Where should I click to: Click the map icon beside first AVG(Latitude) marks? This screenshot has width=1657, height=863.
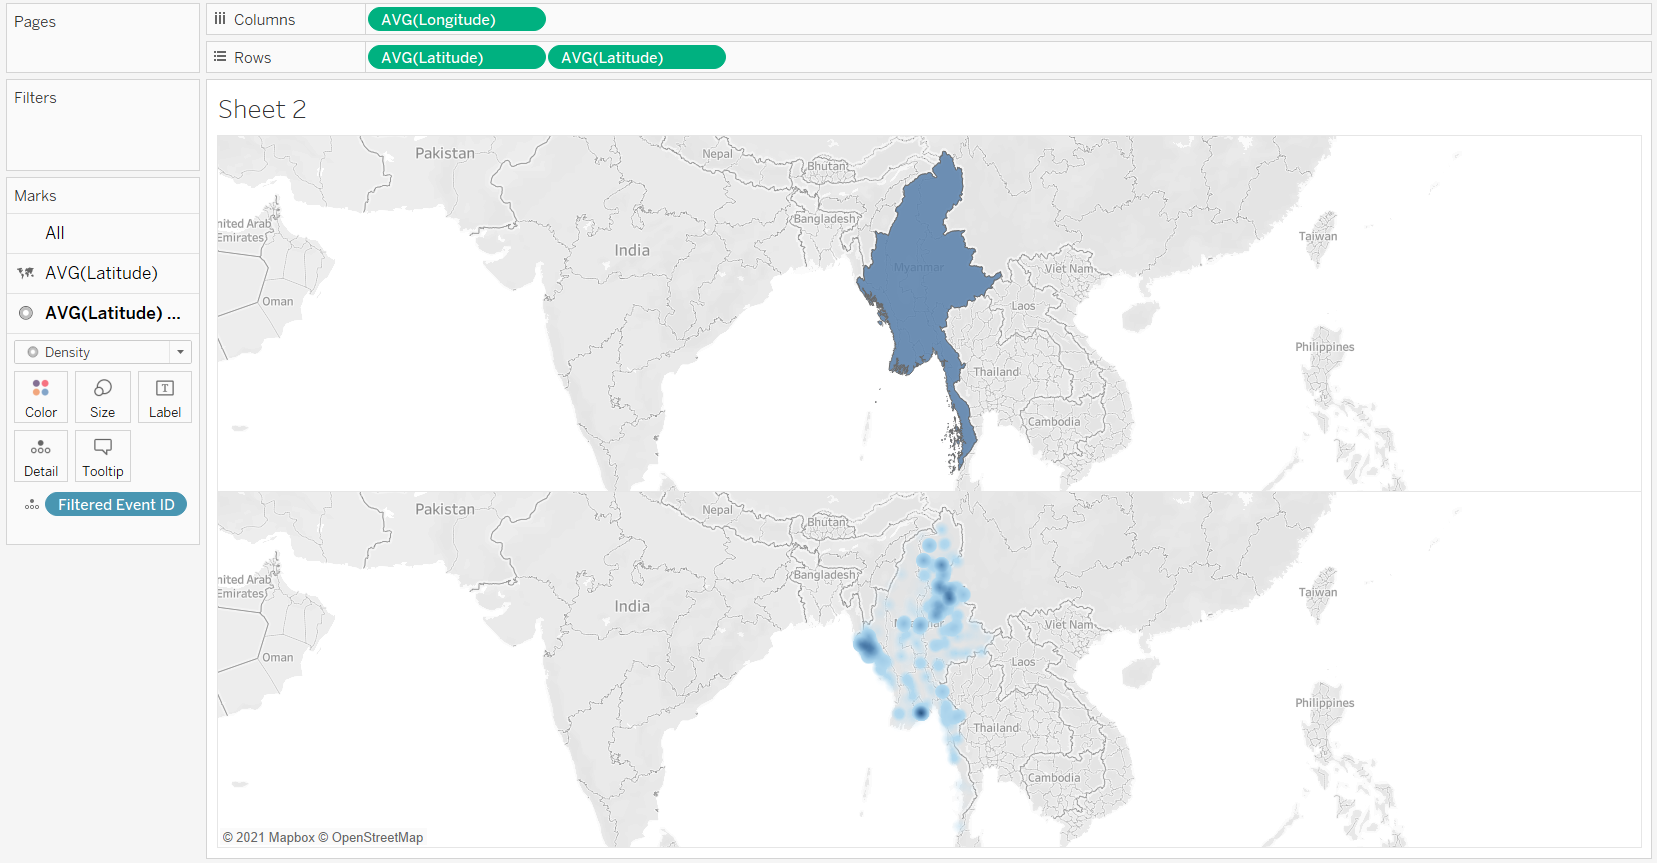click(26, 273)
